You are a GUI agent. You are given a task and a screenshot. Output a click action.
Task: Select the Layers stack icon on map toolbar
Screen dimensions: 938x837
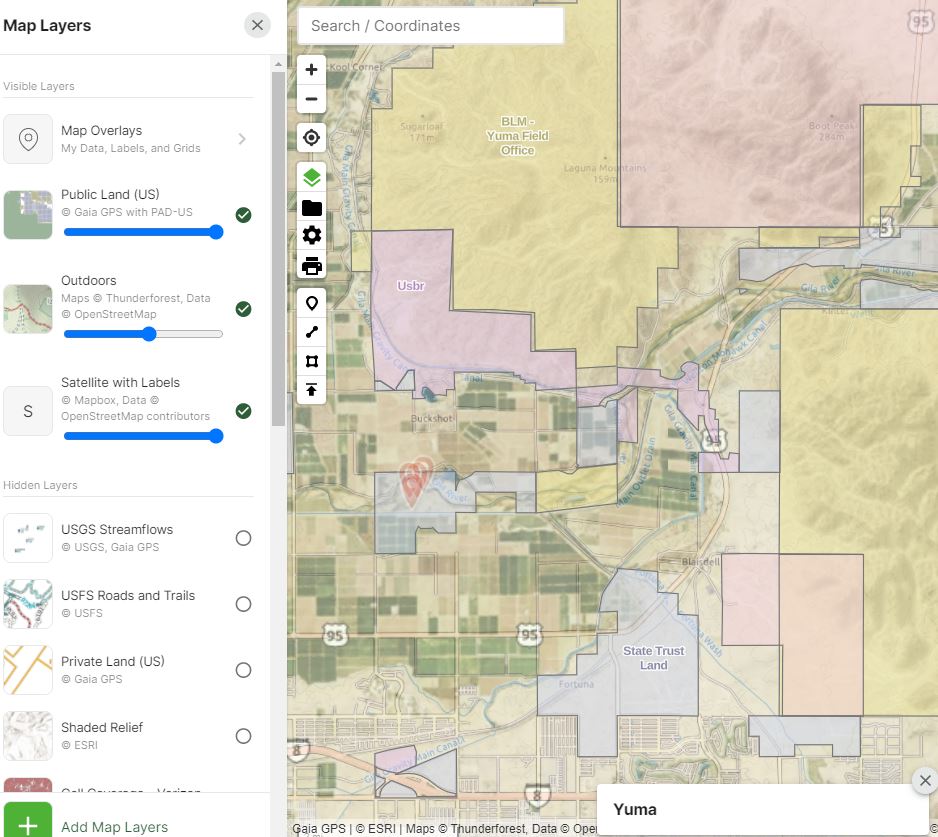310,176
